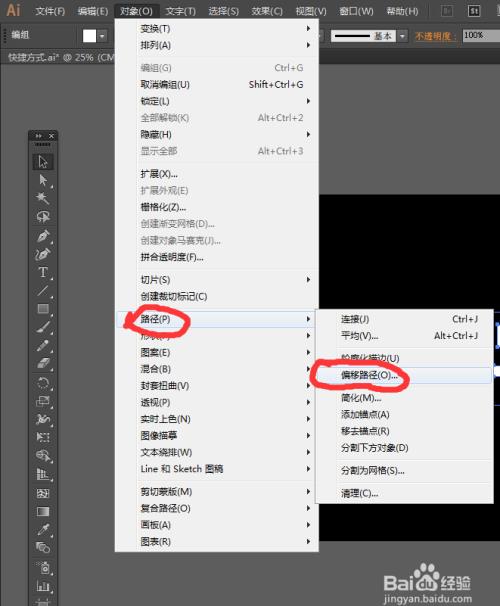Select the Lasso tool

(x=43, y=217)
